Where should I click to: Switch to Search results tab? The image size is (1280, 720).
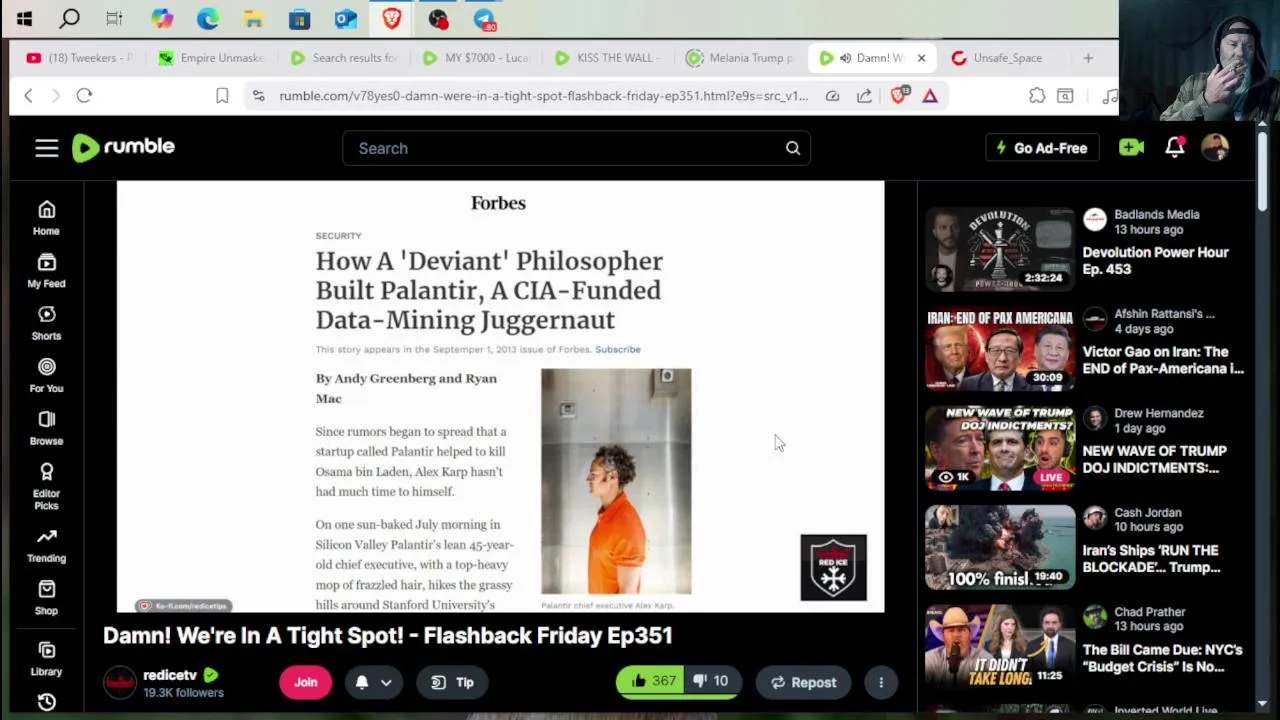[343, 58]
